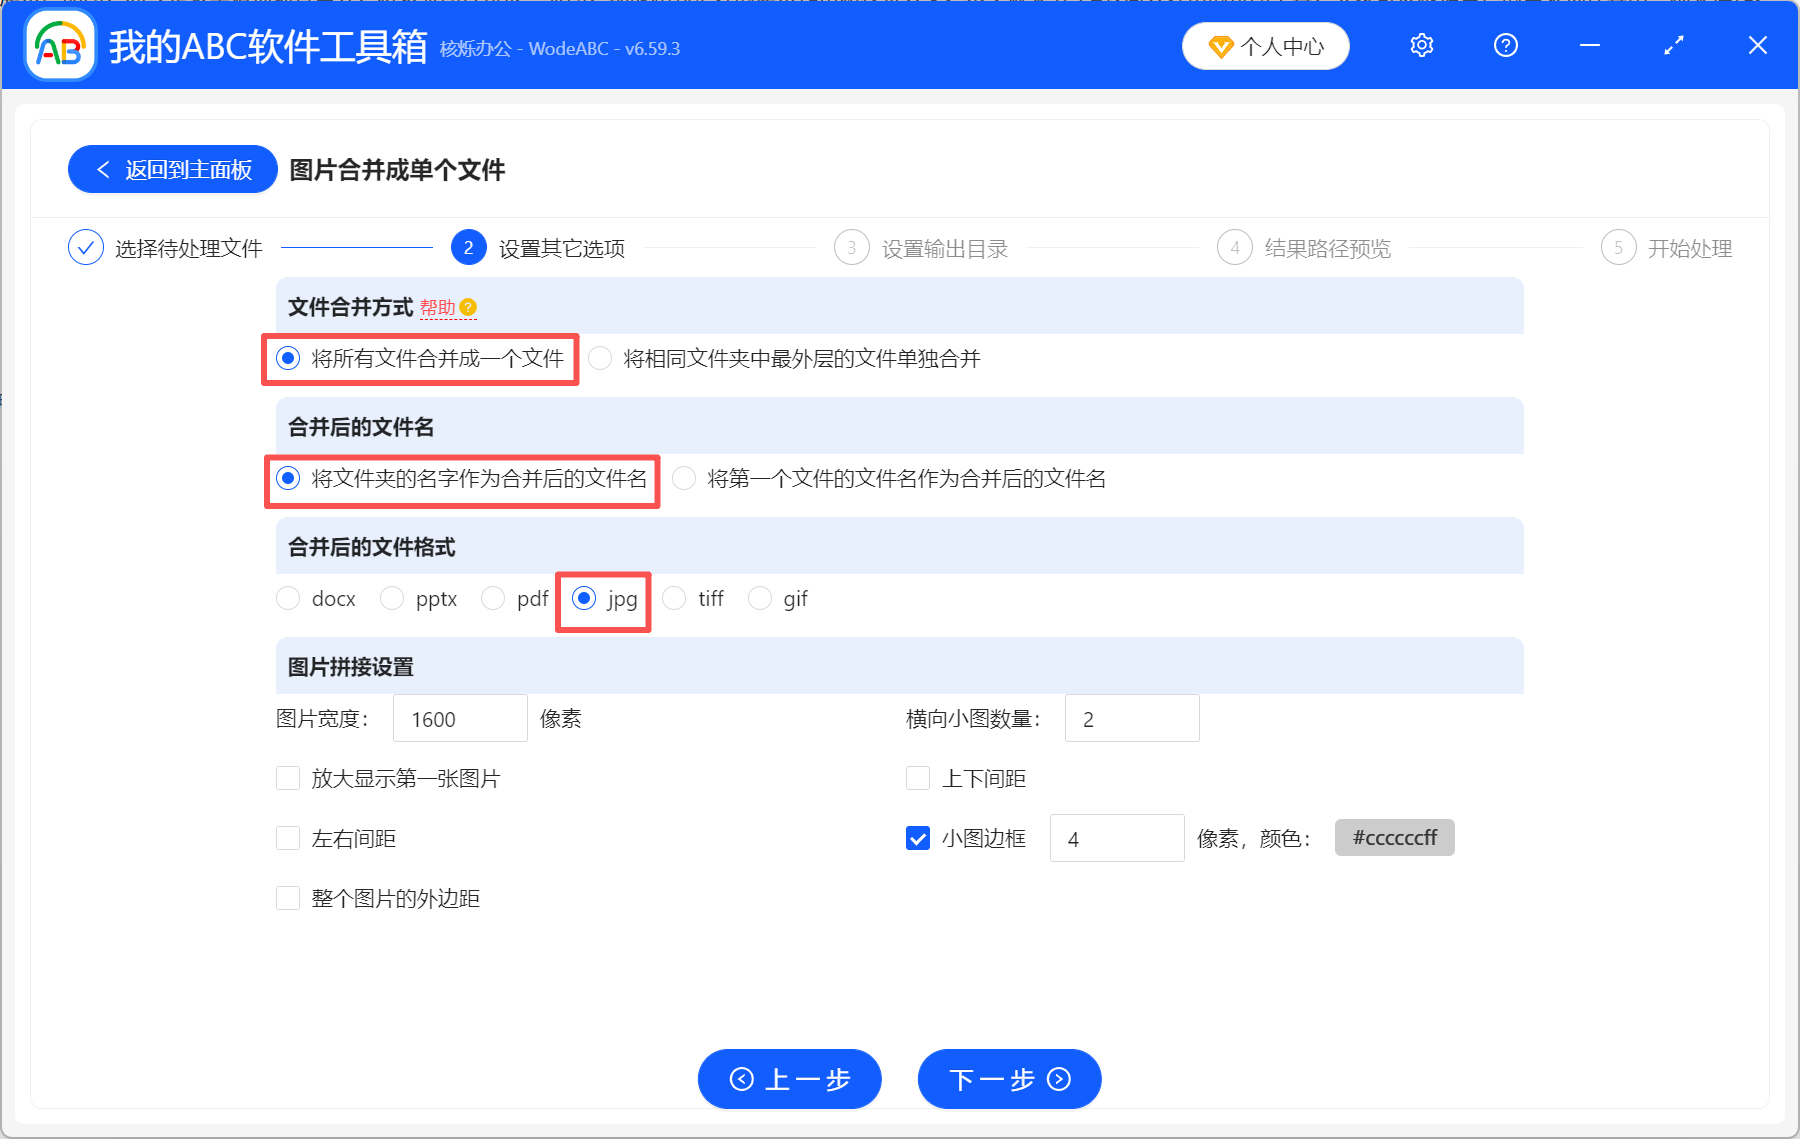Open the settings gear icon
Screen dimensions: 1800x1139
tap(1421, 45)
